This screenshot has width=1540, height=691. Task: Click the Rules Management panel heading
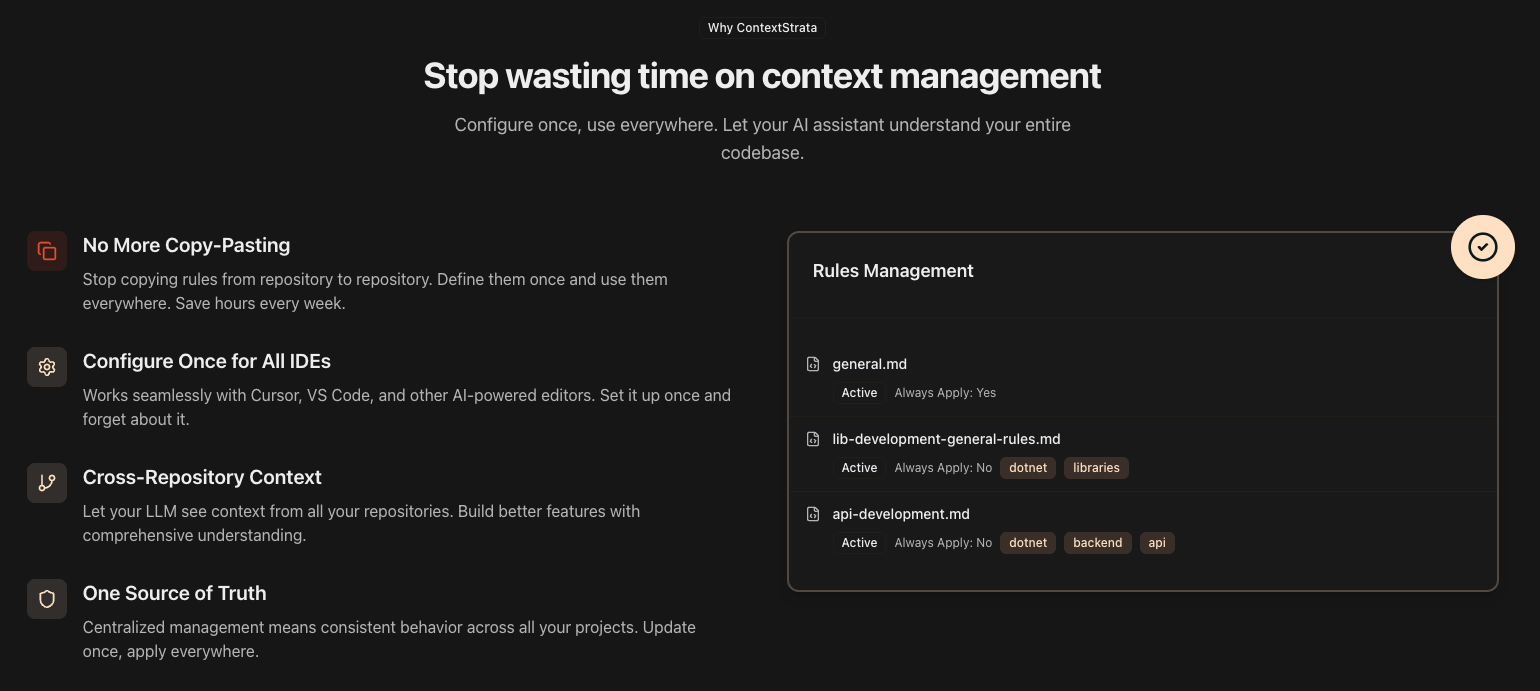pos(893,271)
